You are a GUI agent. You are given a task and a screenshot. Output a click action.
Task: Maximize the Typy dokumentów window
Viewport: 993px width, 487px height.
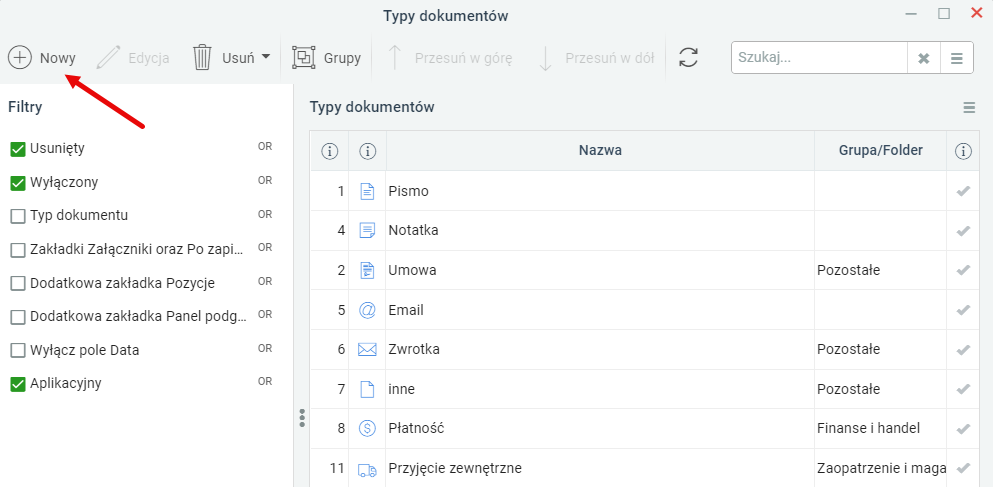tap(944, 14)
